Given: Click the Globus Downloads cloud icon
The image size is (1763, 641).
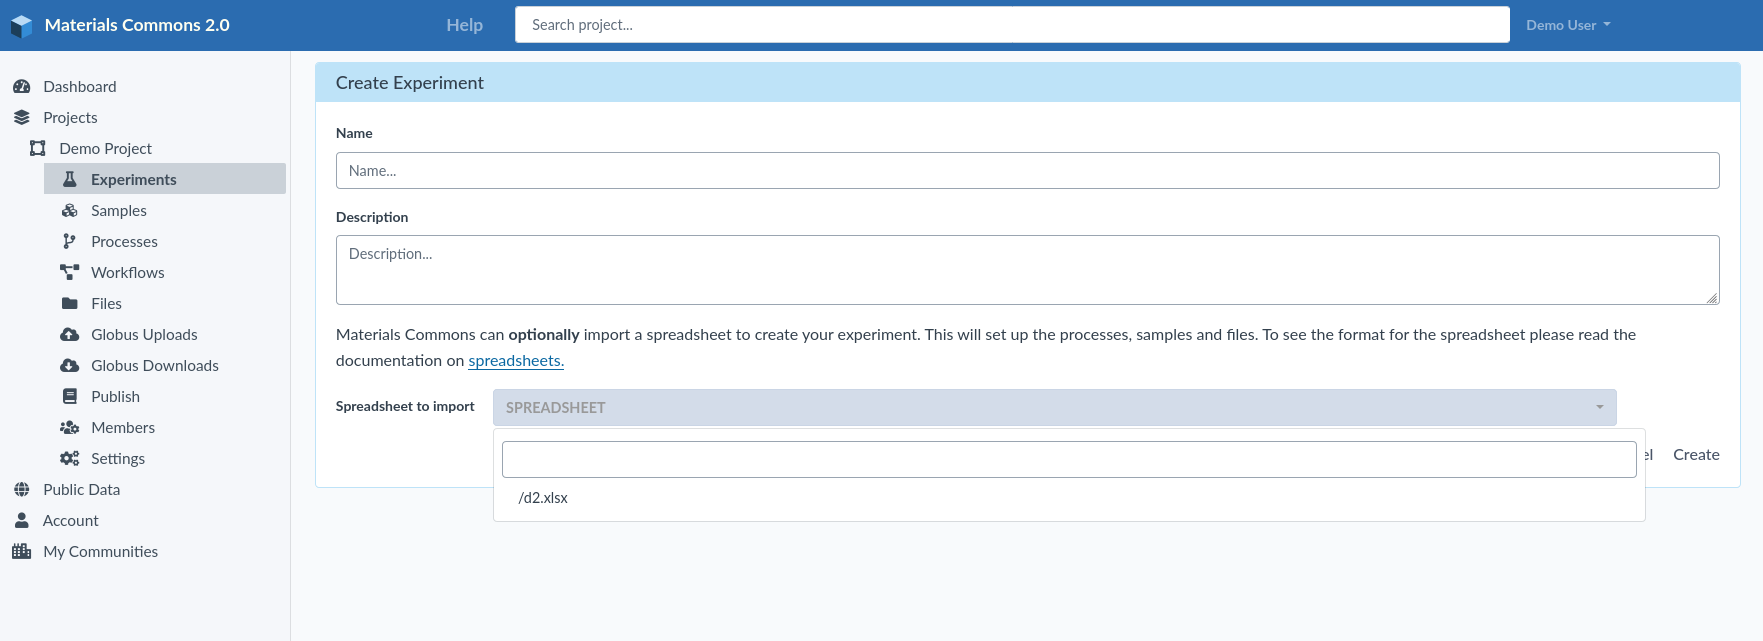Looking at the screenshot, I should click(70, 366).
